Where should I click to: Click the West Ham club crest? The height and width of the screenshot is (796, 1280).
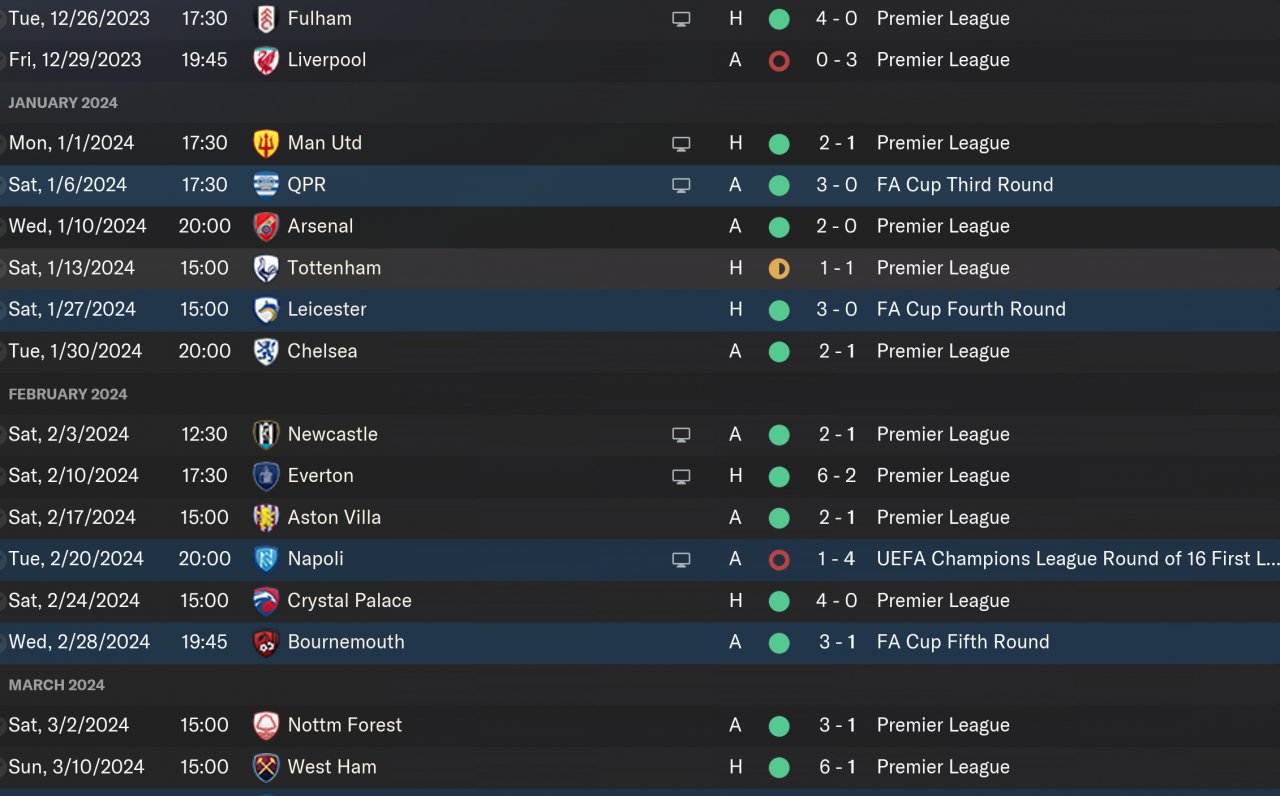266,767
